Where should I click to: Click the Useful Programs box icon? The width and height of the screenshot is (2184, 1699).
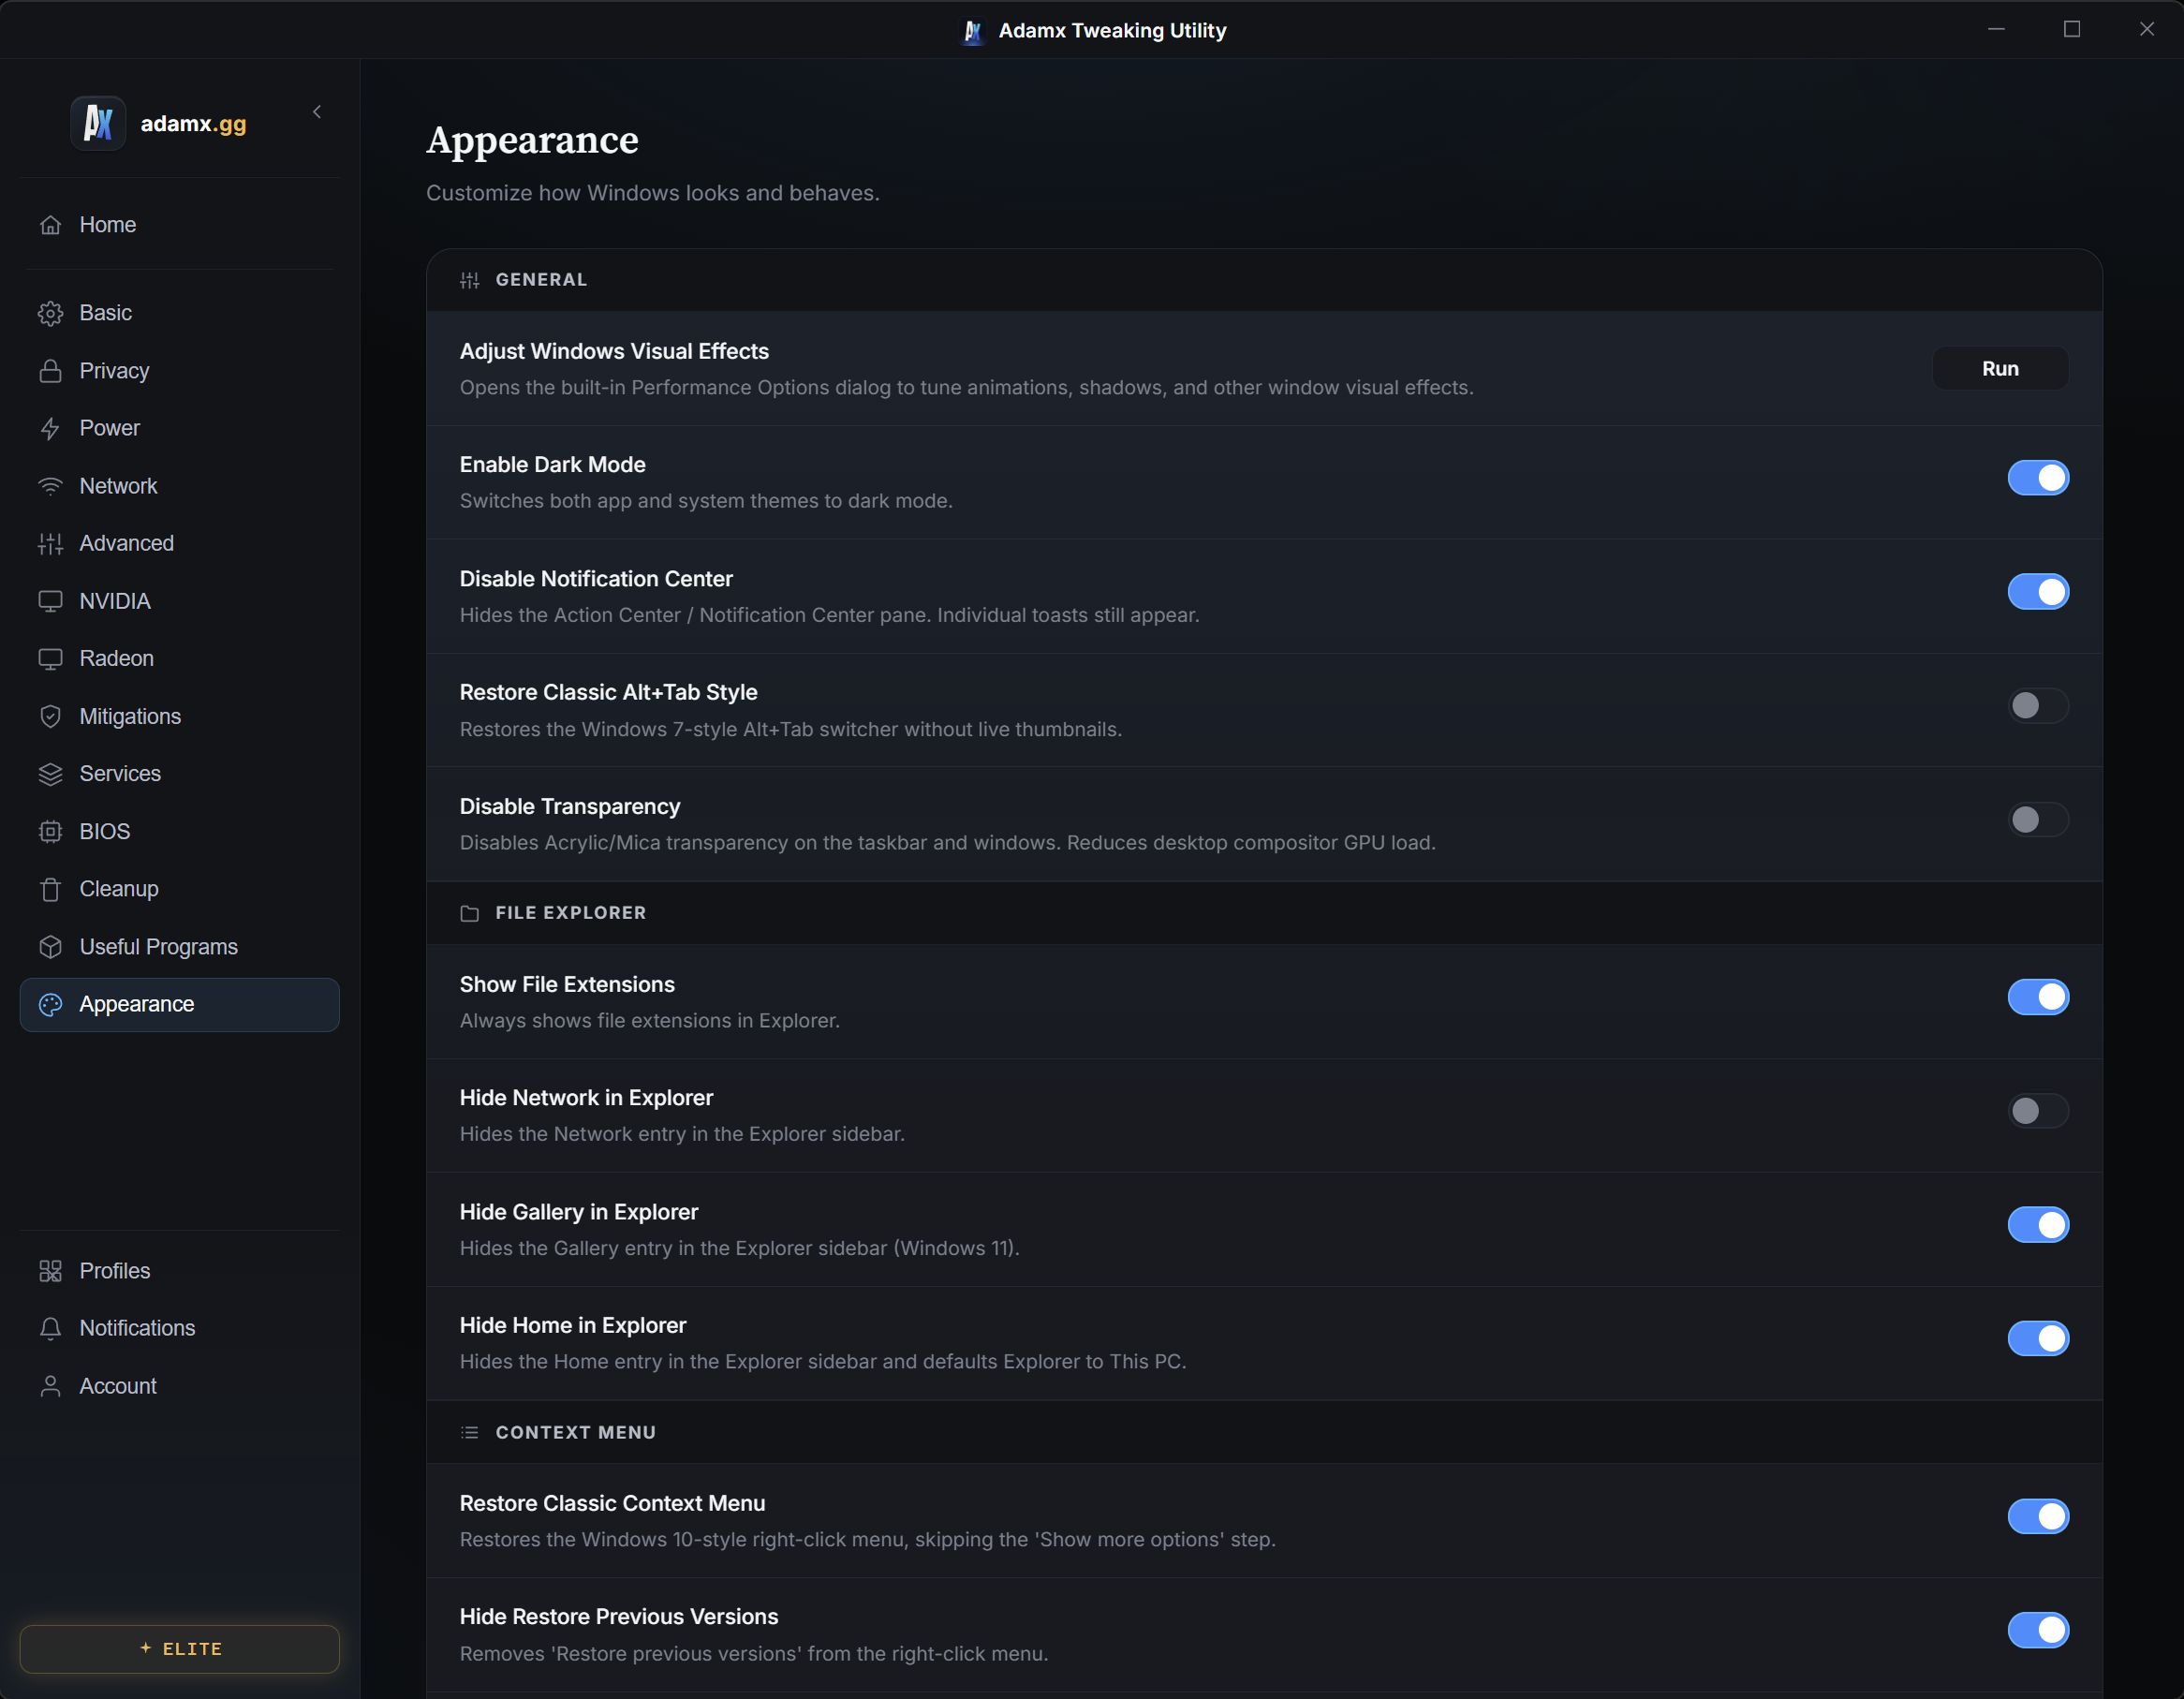(50, 947)
